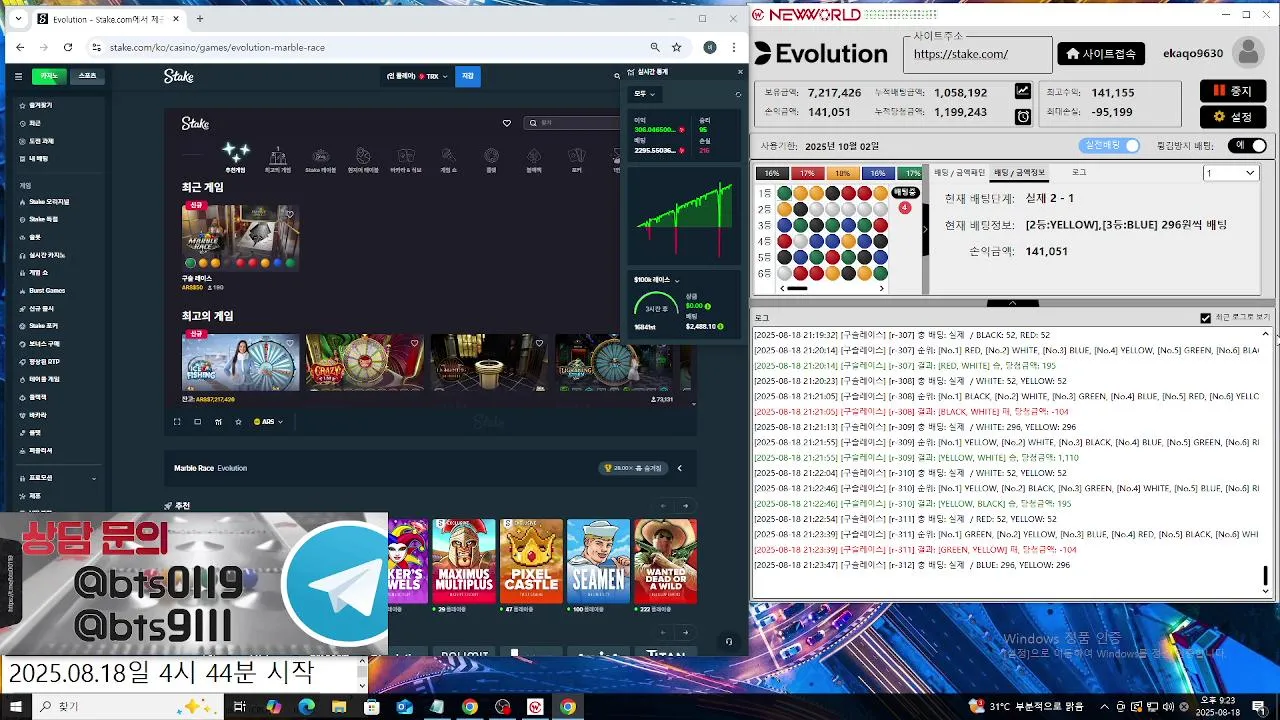Open the 모두 filter dropdown in statistics
1280x720 pixels.
click(x=644, y=94)
